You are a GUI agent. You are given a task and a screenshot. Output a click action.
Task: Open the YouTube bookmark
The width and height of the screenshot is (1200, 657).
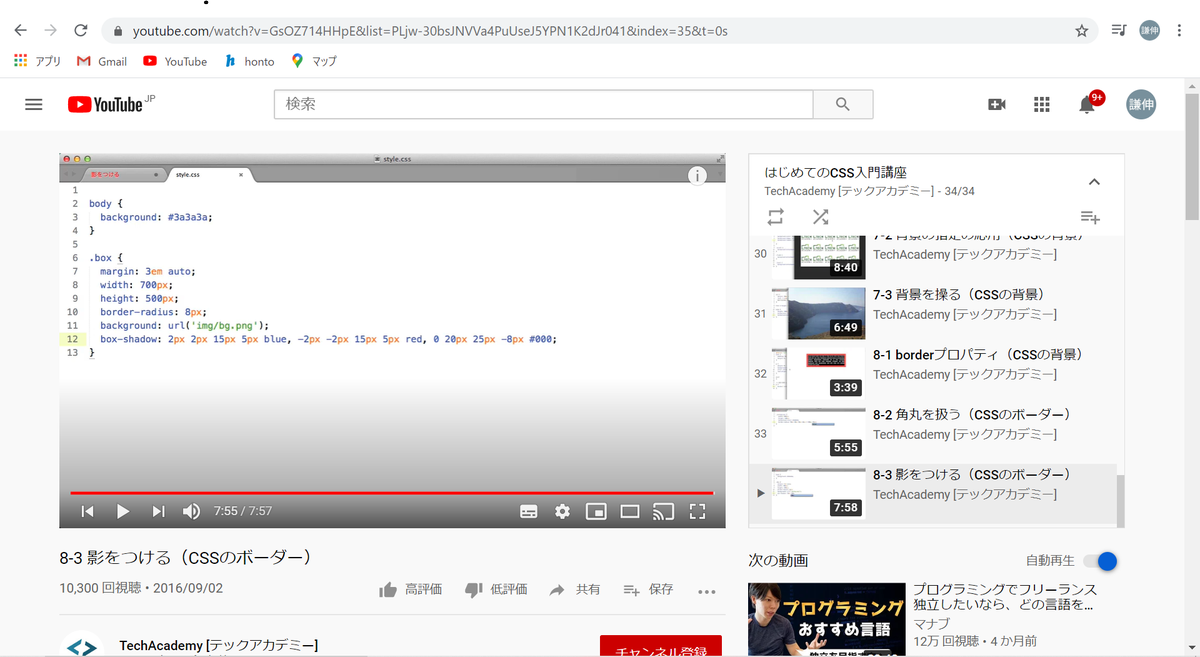coord(175,61)
